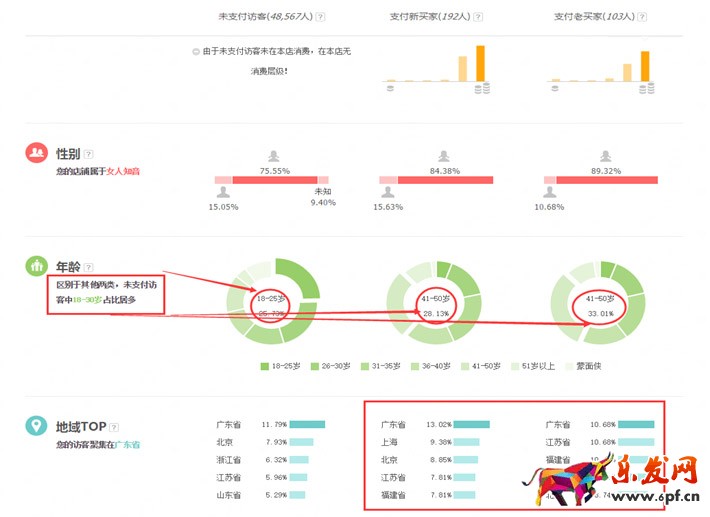Screen dimensions: 710x517
Task: Click 广东省 link under 地域TOP description
Action: click(x=127, y=444)
